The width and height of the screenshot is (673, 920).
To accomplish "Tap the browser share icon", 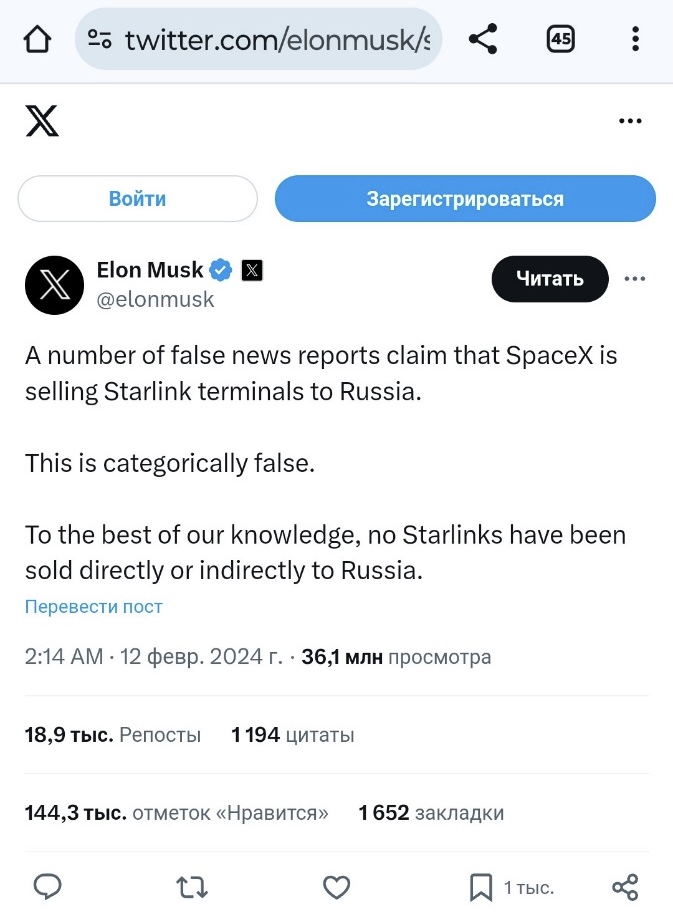I will (x=483, y=39).
